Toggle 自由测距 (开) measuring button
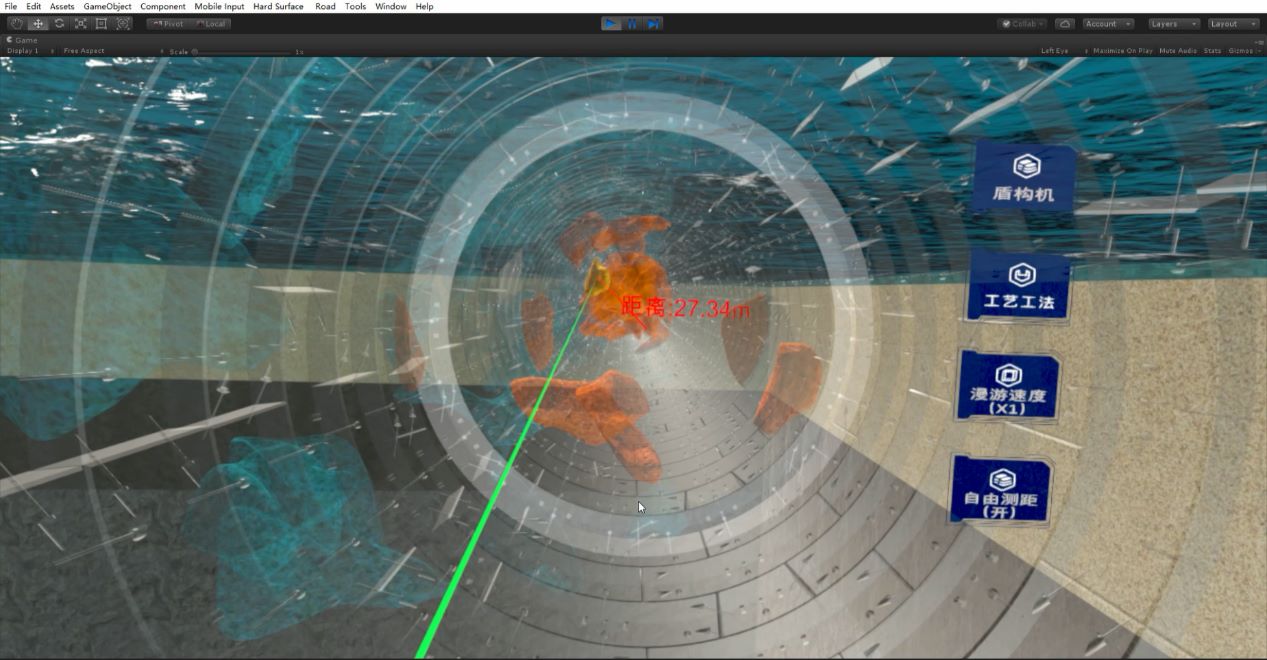Viewport: 1267px width, 660px height. tap(1000, 491)
